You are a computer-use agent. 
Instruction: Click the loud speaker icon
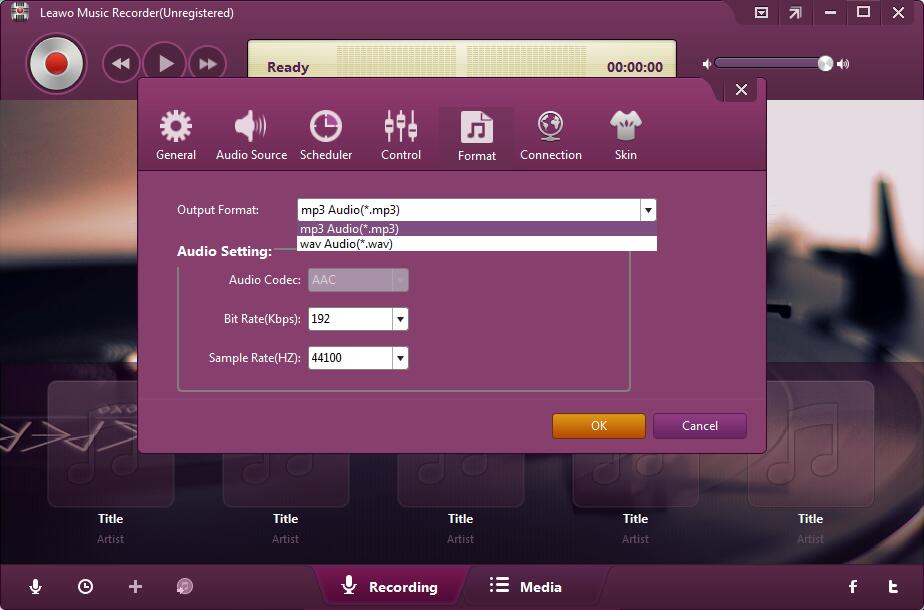(843, 64)
